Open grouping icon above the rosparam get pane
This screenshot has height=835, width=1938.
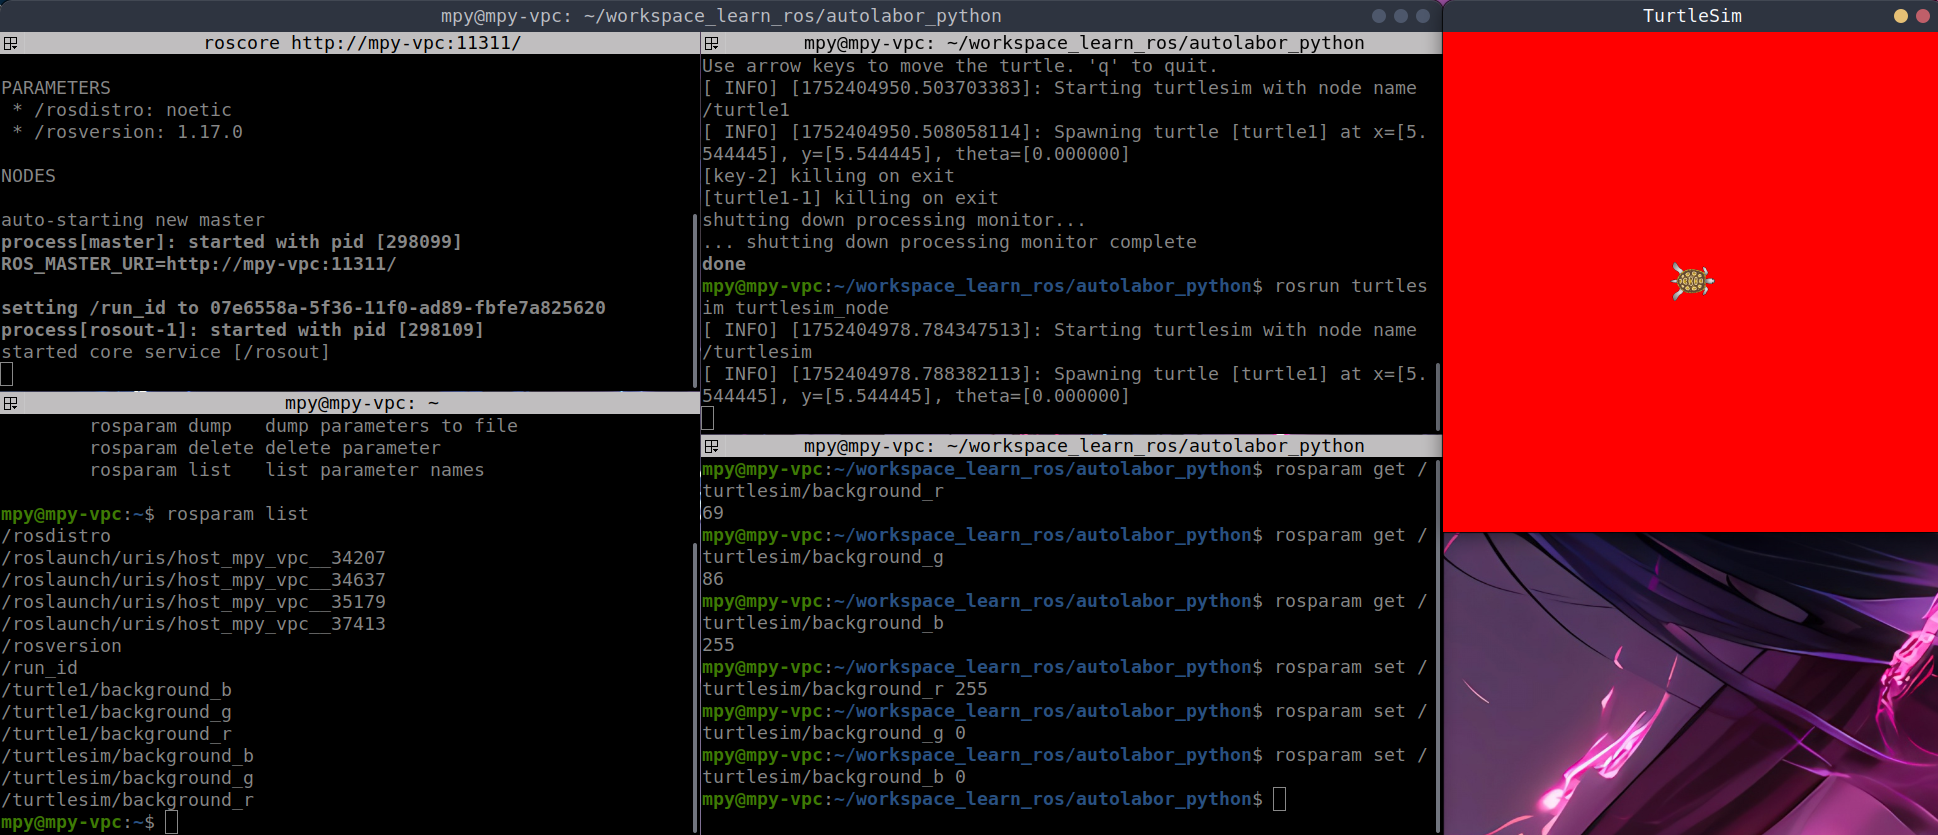(x=712, y=446)
